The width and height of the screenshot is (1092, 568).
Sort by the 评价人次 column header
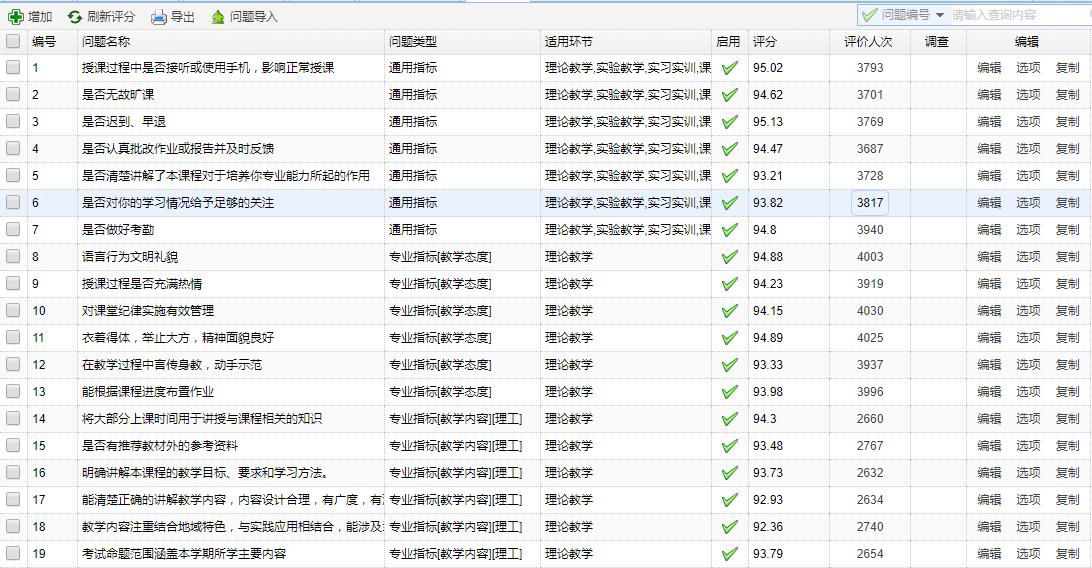click(868, 42)
